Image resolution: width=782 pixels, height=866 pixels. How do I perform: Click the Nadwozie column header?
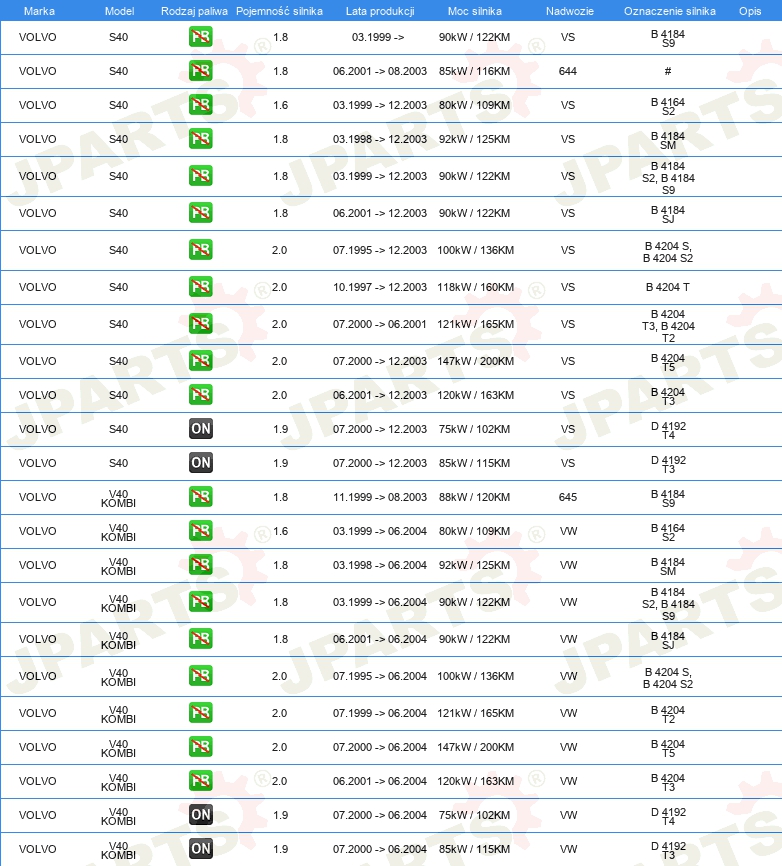(x=569, y=11)
